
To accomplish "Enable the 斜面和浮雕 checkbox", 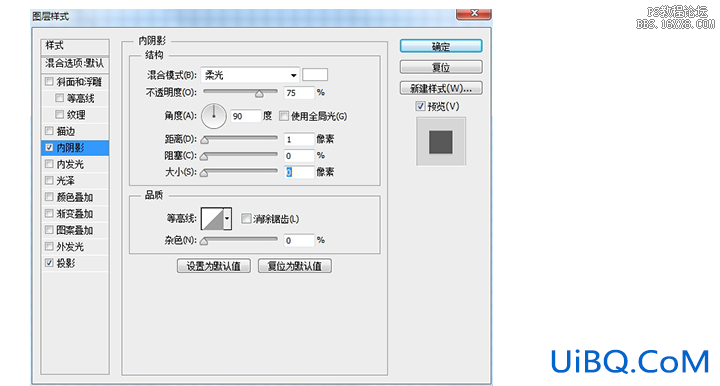I will pos(49,82).
